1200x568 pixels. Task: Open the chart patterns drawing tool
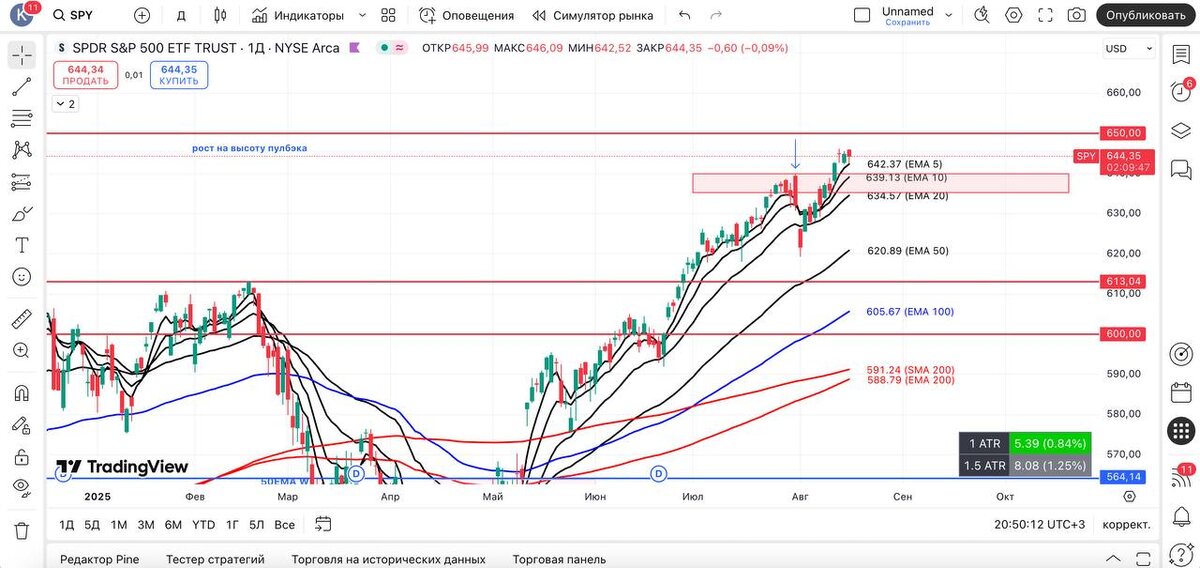22,150
